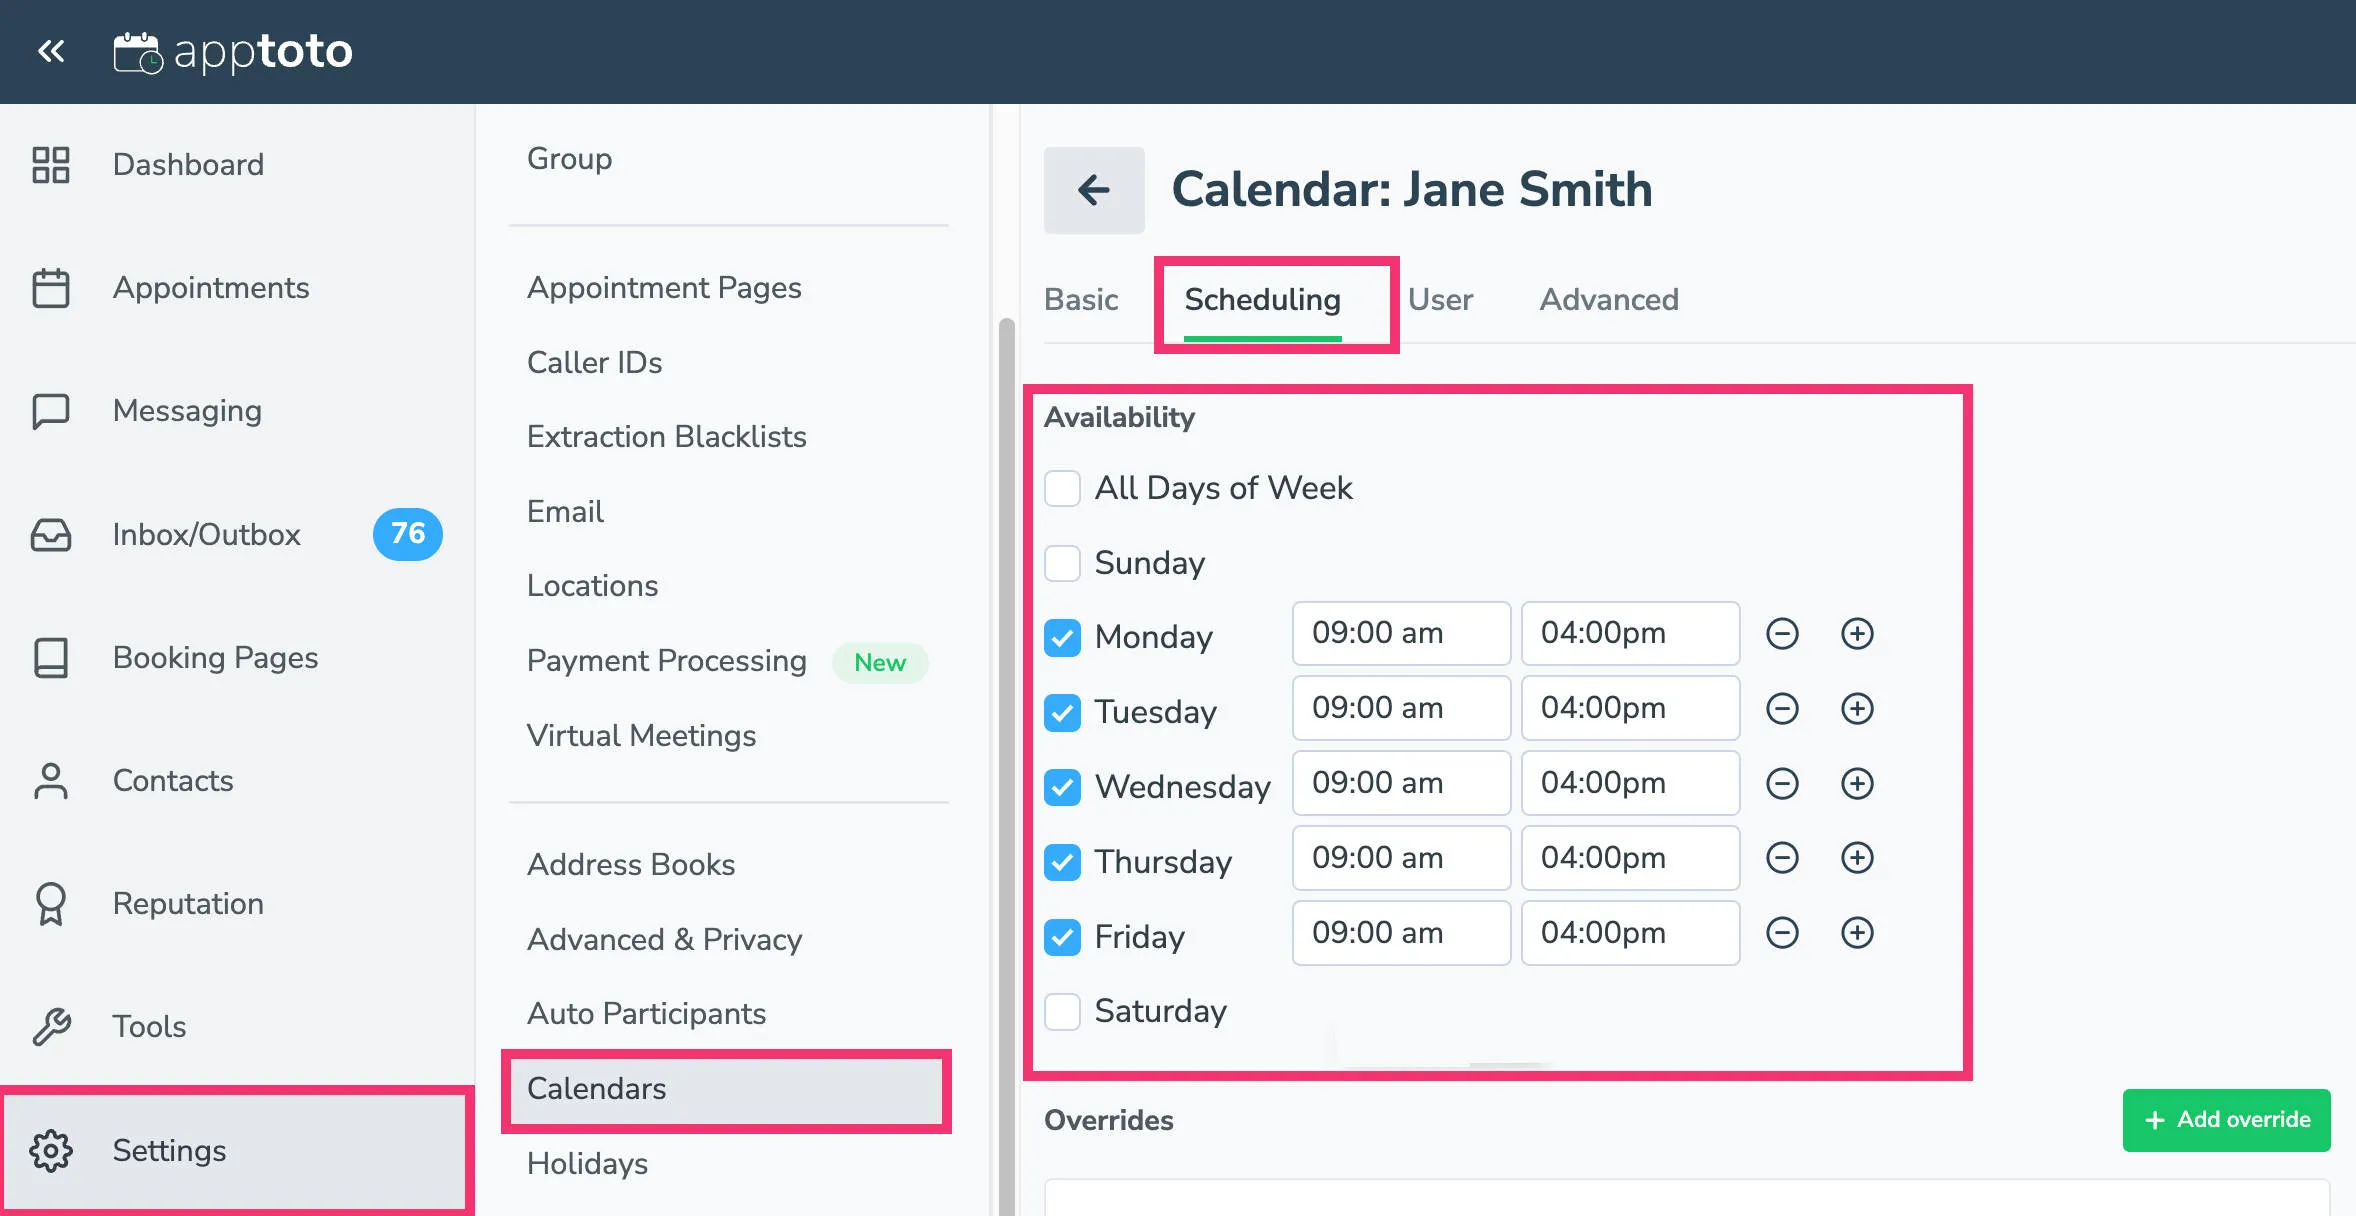The width and height of the screenshot is (2356, 1216).
Task: Open the Basic tab
Action: click(1080, 299)
